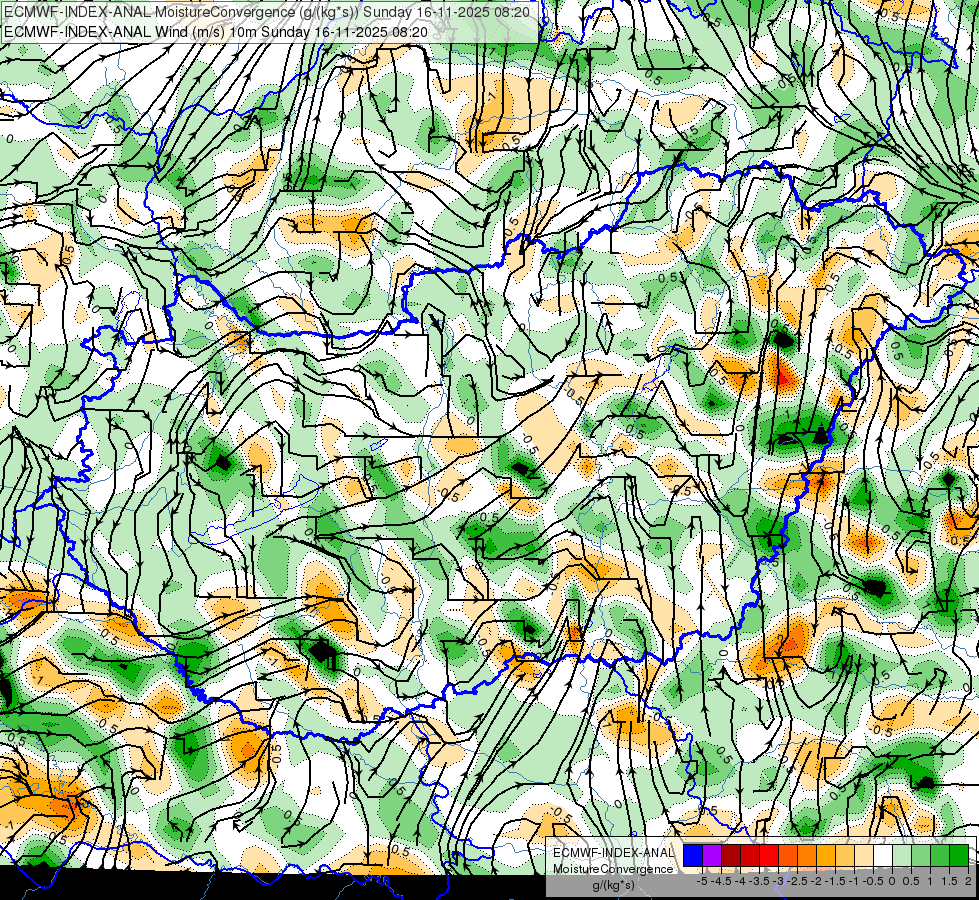Click the legend scale value '2'

(x=968, y=881)
